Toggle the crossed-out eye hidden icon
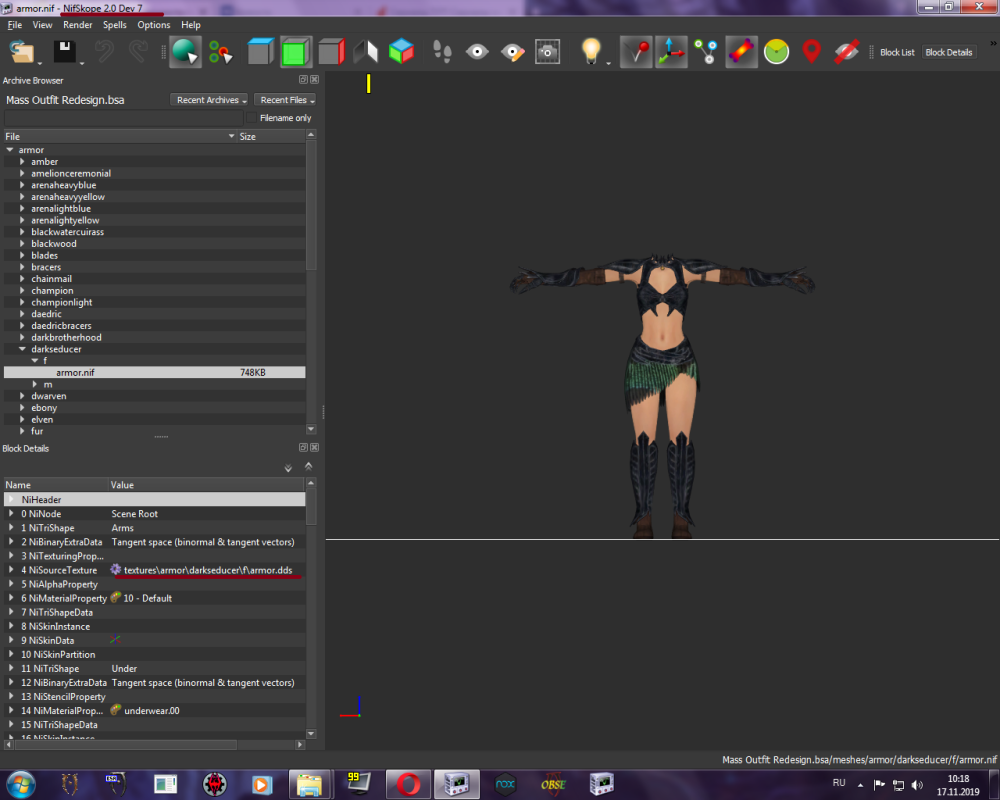The image size is (1000, 800). point(846,52)
